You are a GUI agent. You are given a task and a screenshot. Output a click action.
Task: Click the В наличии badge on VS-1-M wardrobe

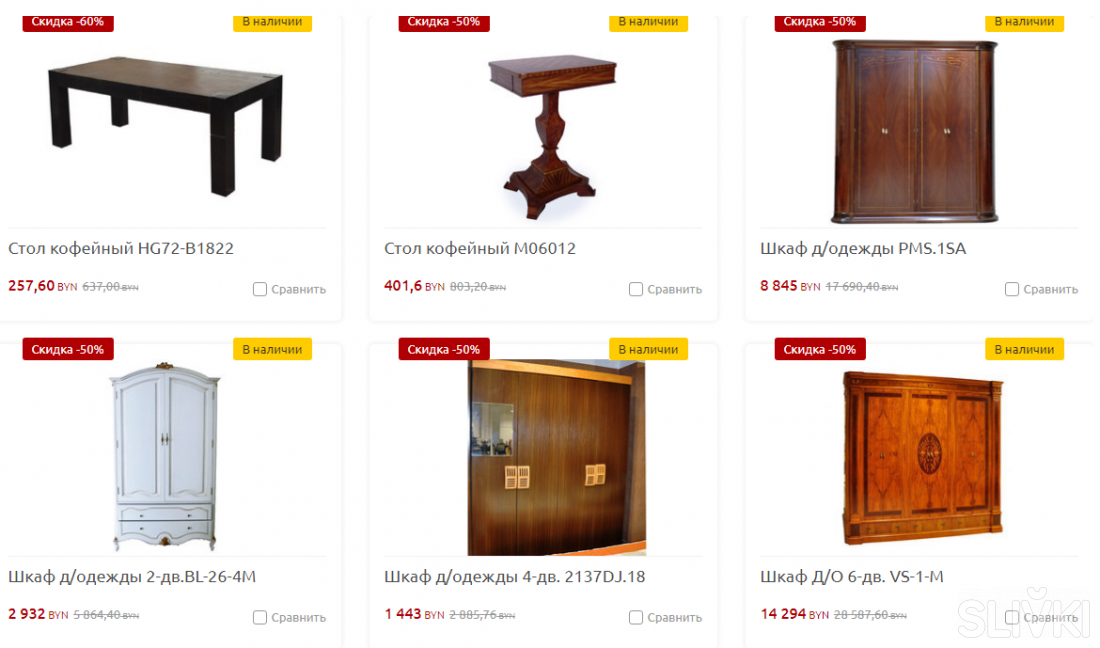(1024, 349)
